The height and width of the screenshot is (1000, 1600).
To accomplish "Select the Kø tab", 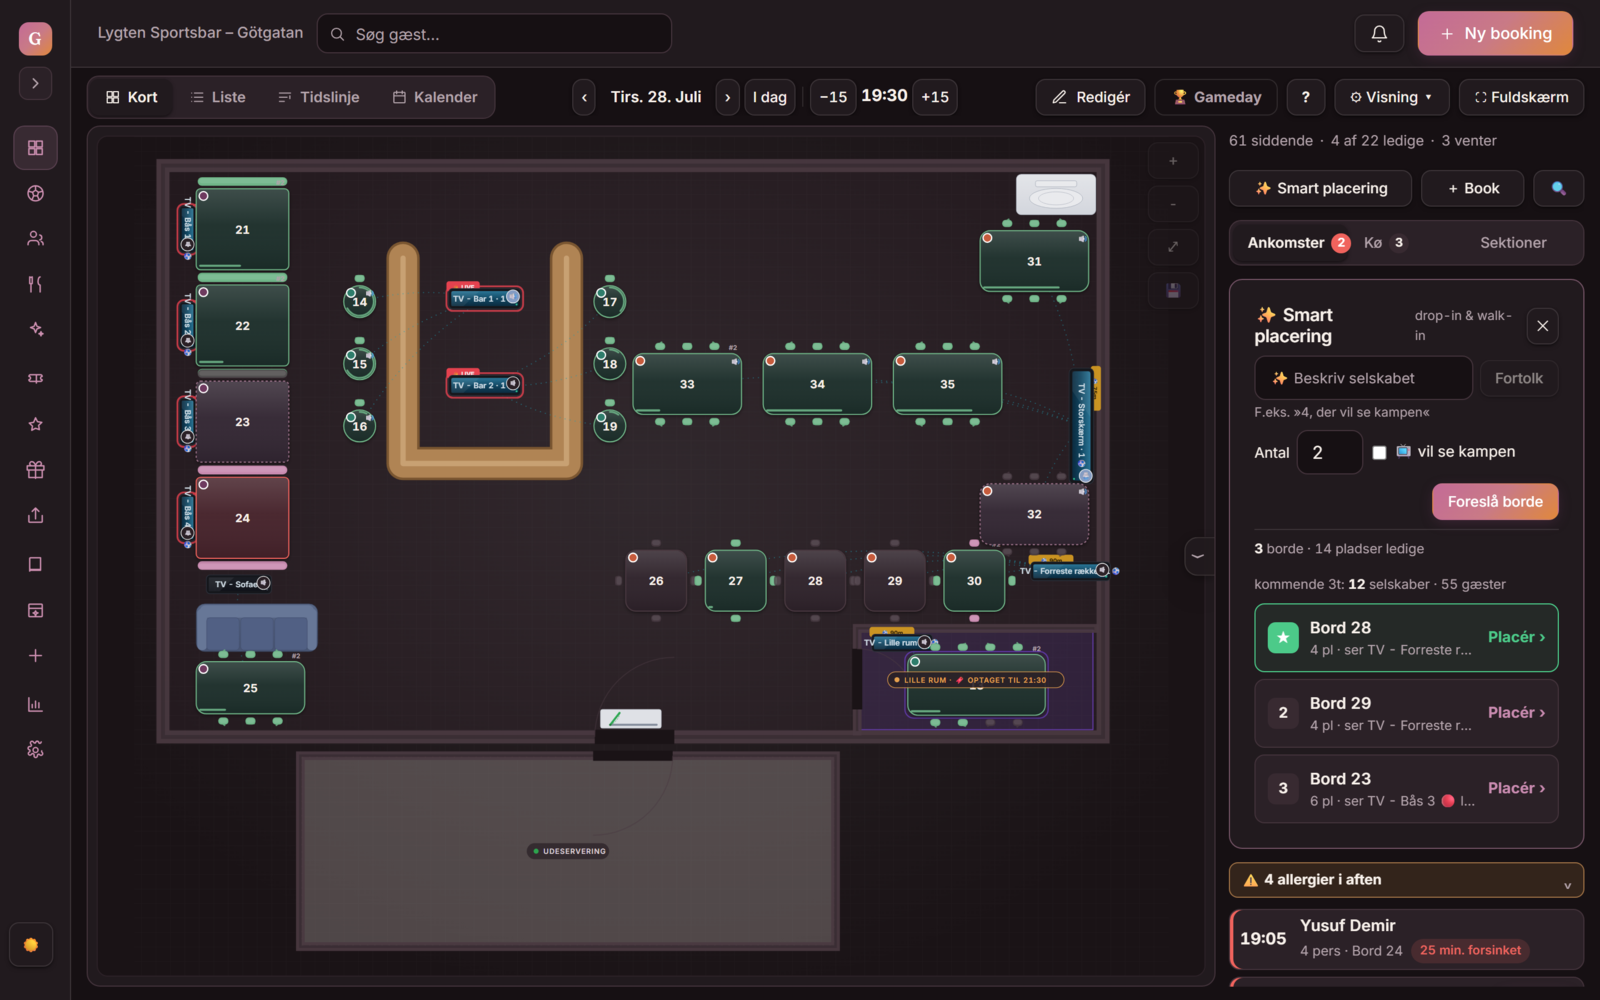I will point(1384,243).
